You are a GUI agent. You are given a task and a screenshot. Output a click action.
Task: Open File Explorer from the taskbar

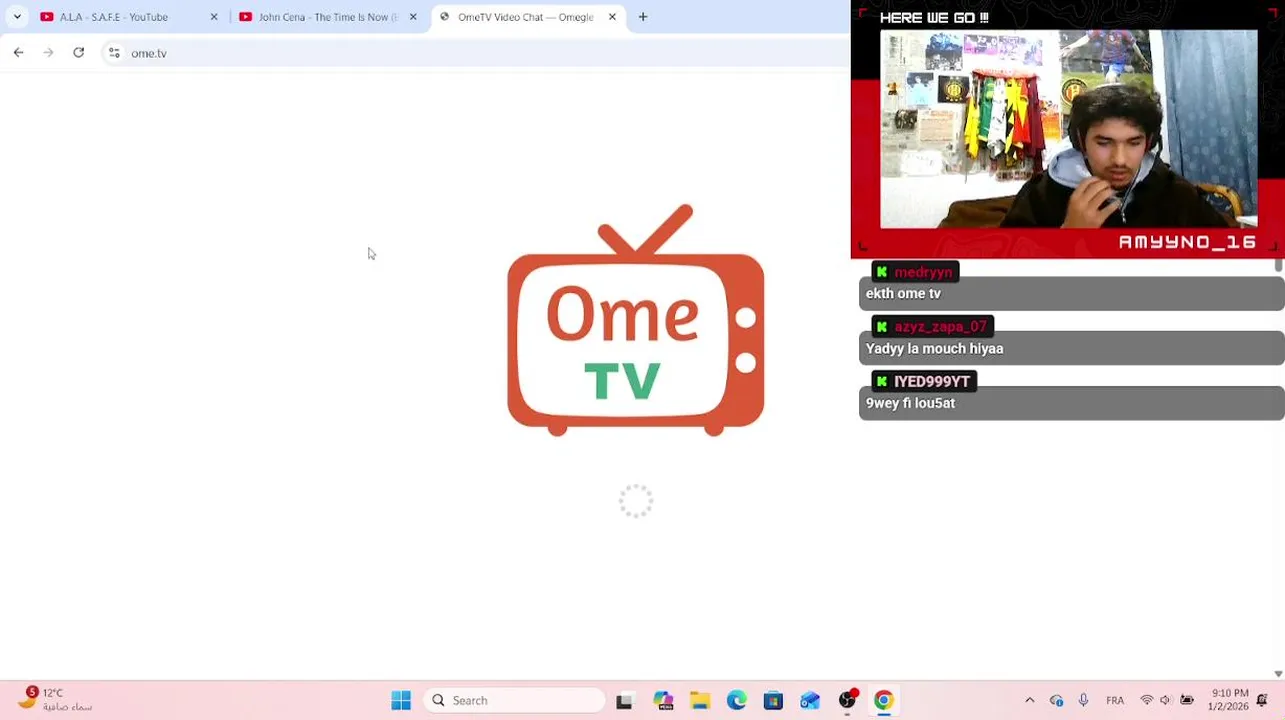pos(700,701)
